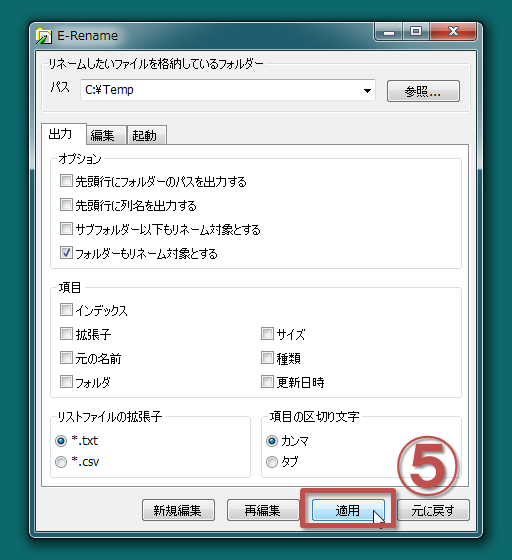Open the path dropdown arrow

click(x=367, y=90)
